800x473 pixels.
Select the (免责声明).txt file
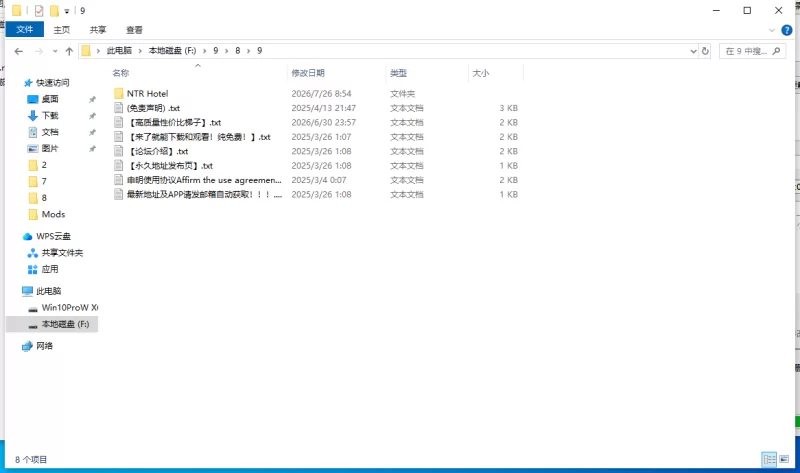[x=153, y=108]
